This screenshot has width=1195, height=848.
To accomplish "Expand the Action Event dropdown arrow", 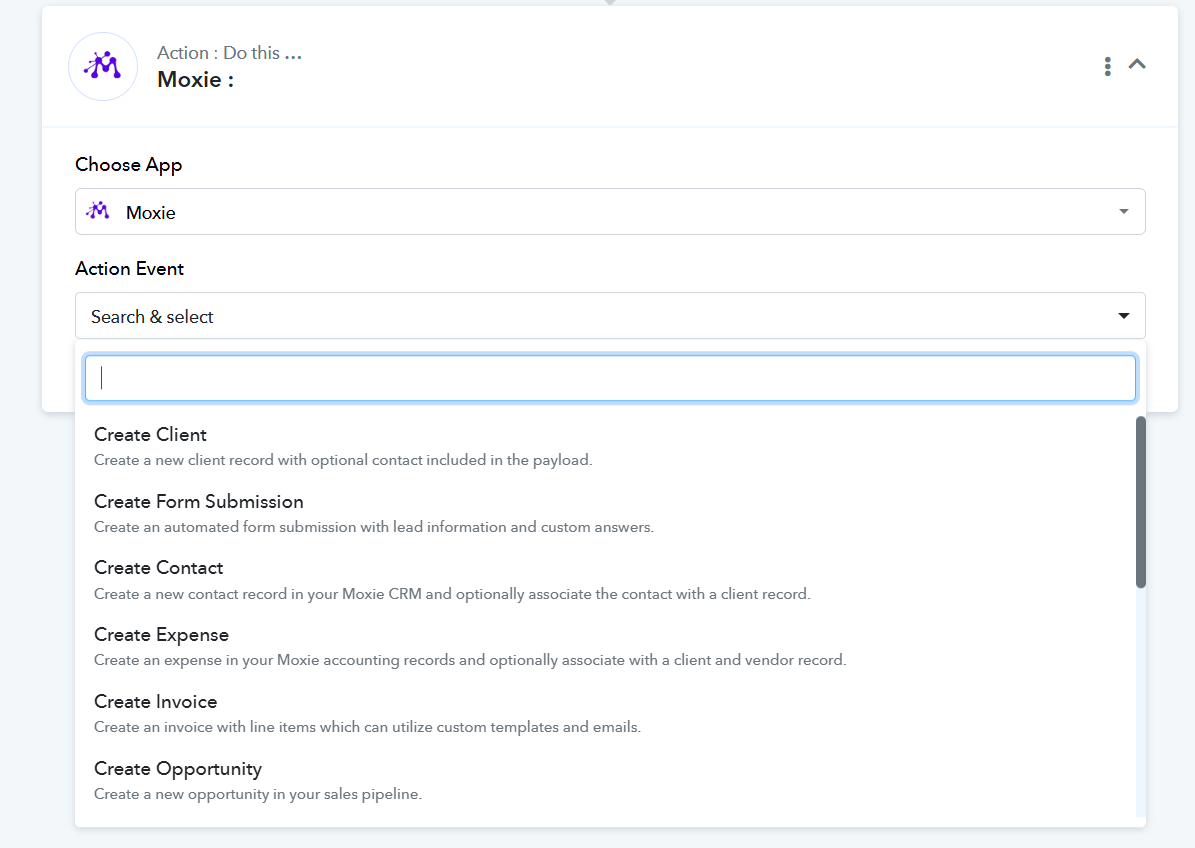I will point(1123,316).
